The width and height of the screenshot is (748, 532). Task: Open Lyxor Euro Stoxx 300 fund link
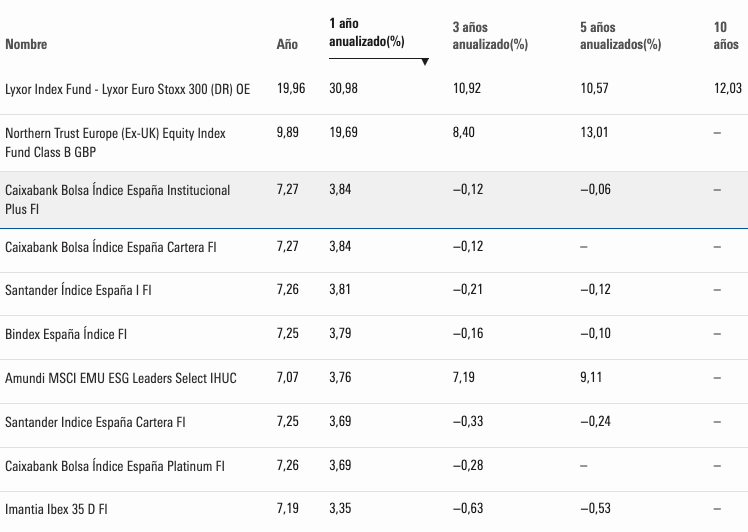pos(128,89)
